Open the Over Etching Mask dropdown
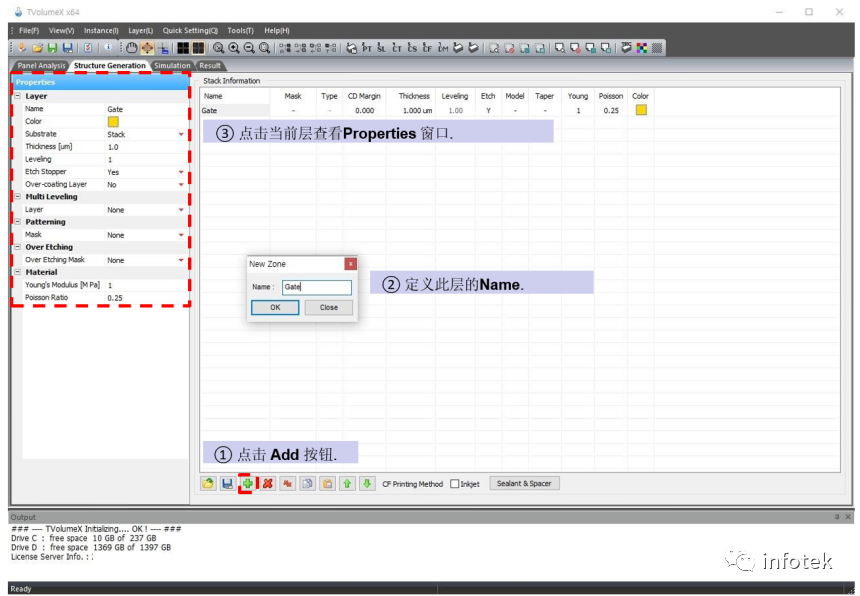 (x=181, y=260)
